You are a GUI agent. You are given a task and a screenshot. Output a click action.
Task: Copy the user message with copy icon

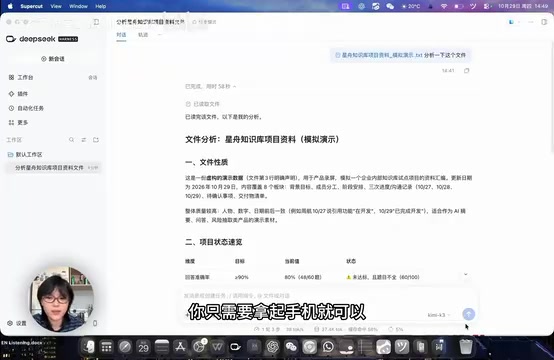click(x=467, y=71)
